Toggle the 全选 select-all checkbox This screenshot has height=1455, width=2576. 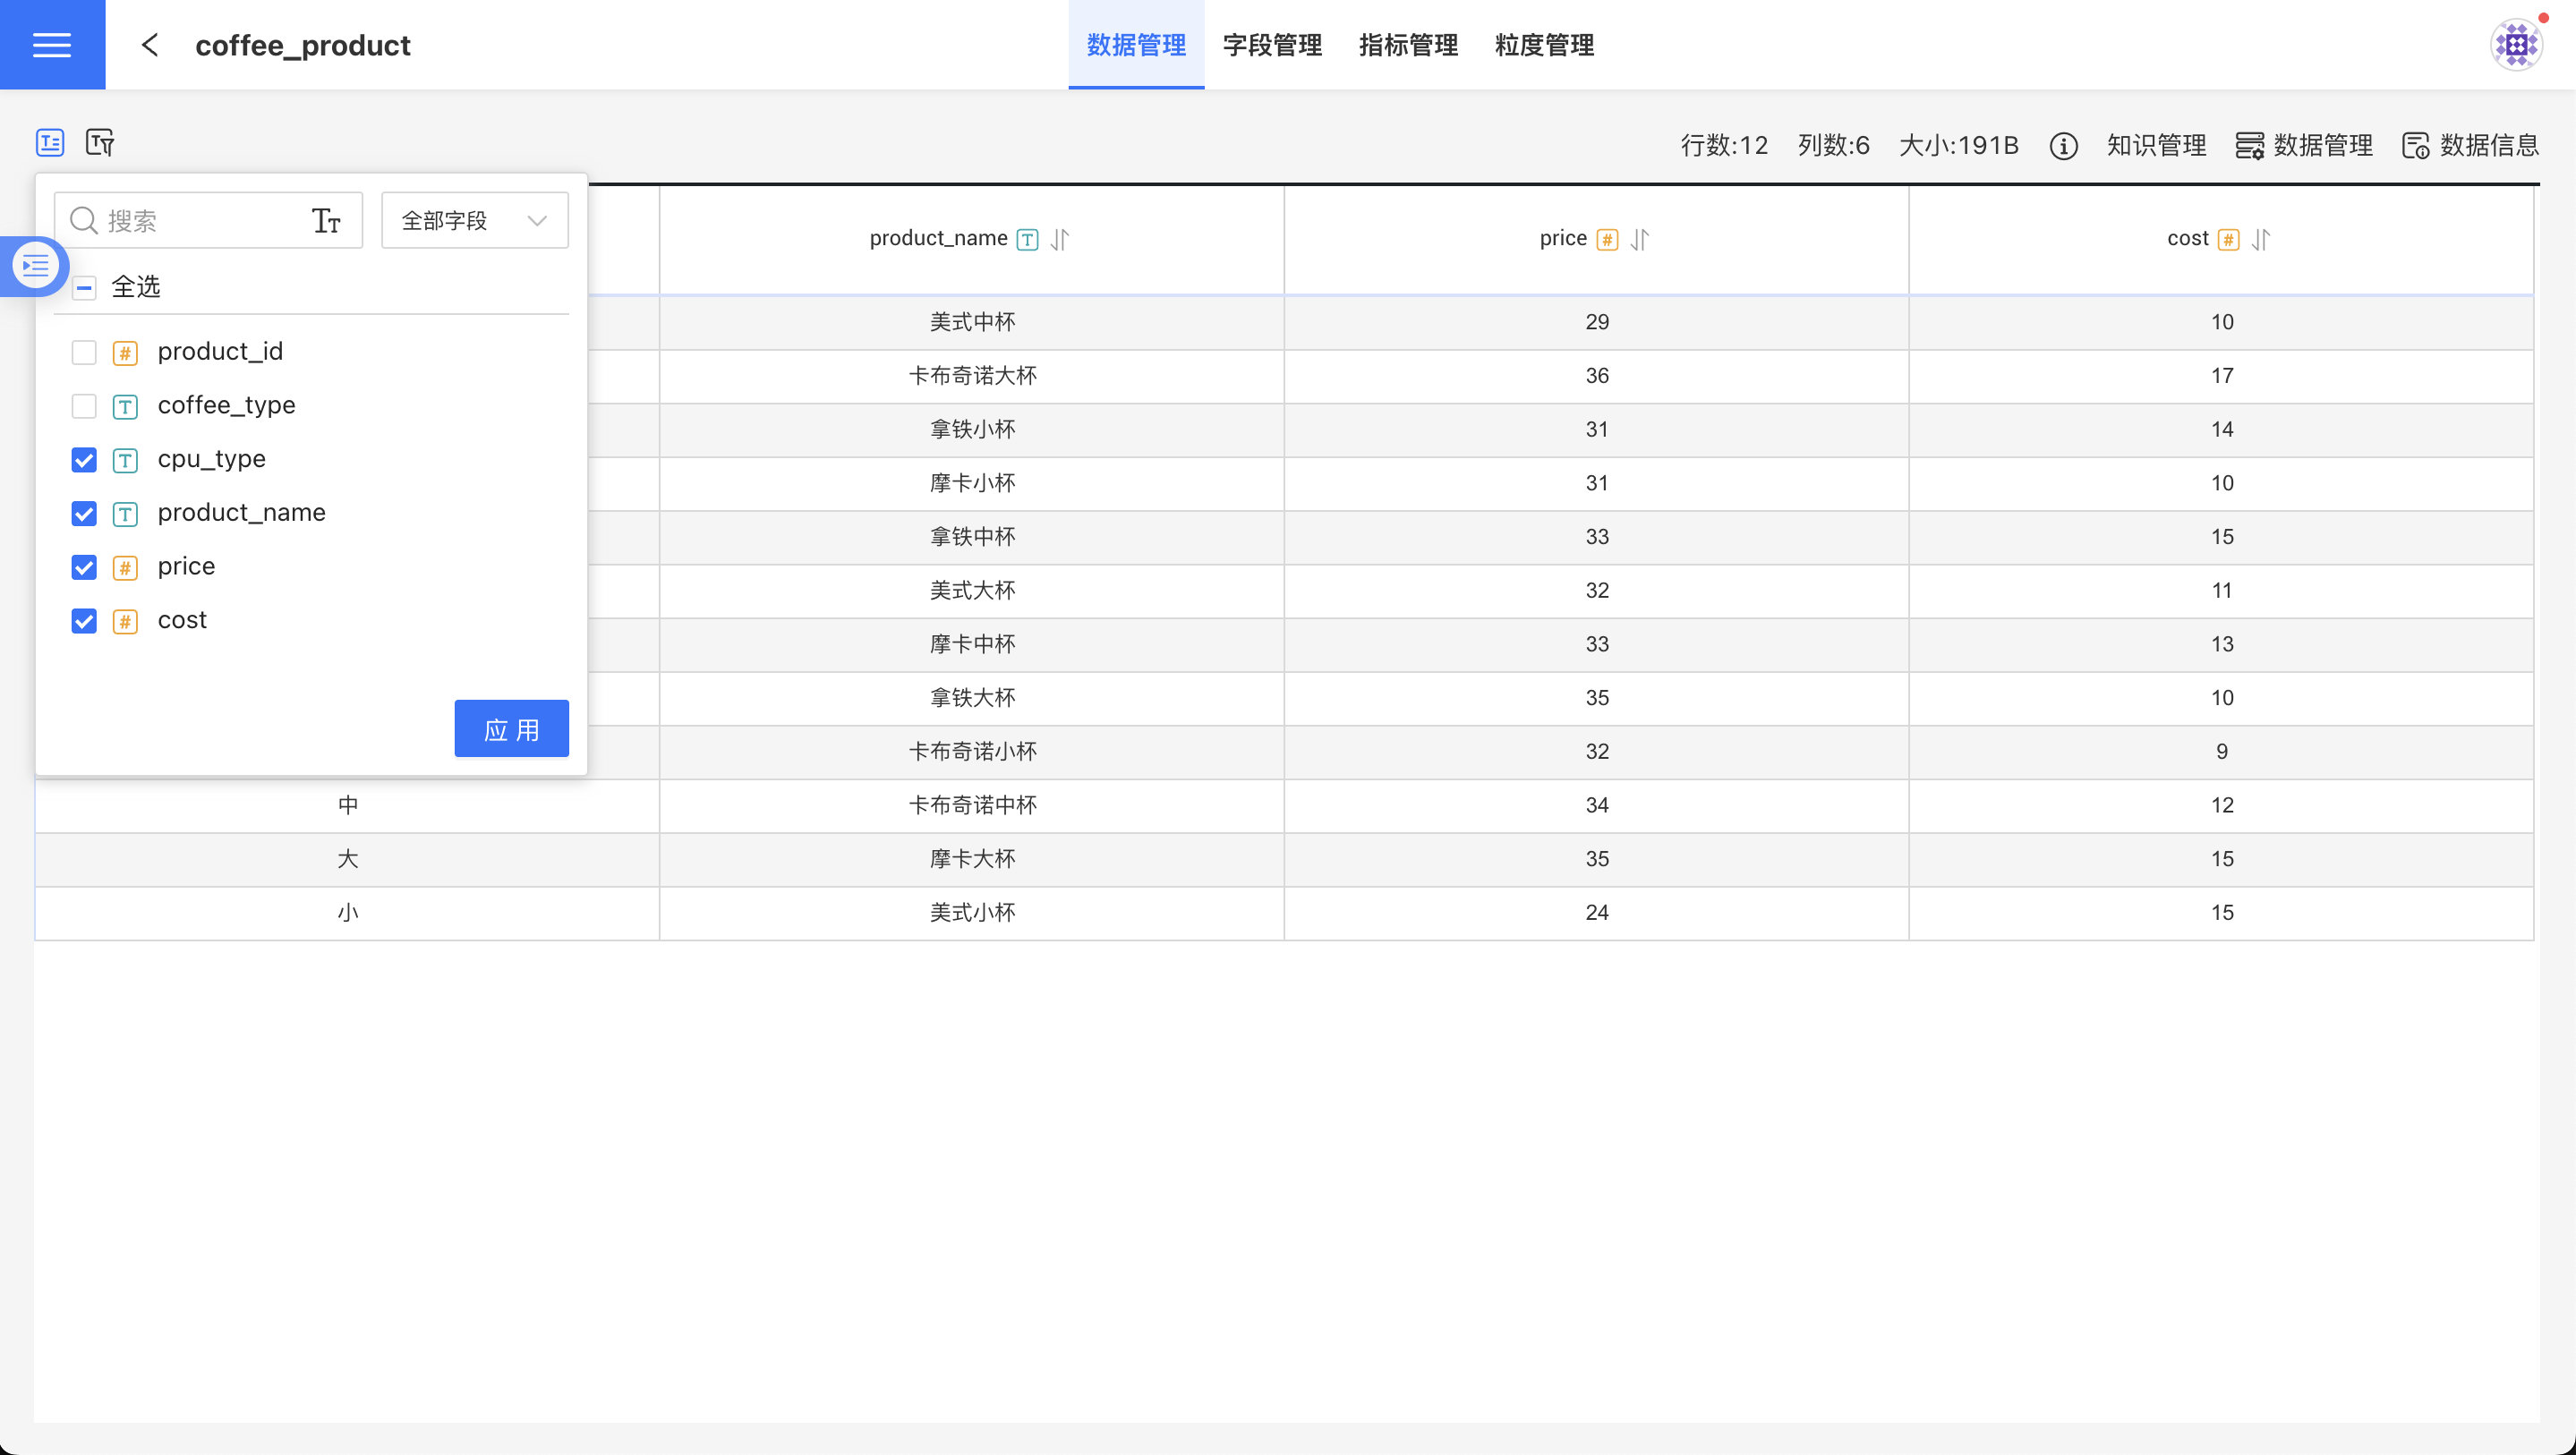coord(84,288)
